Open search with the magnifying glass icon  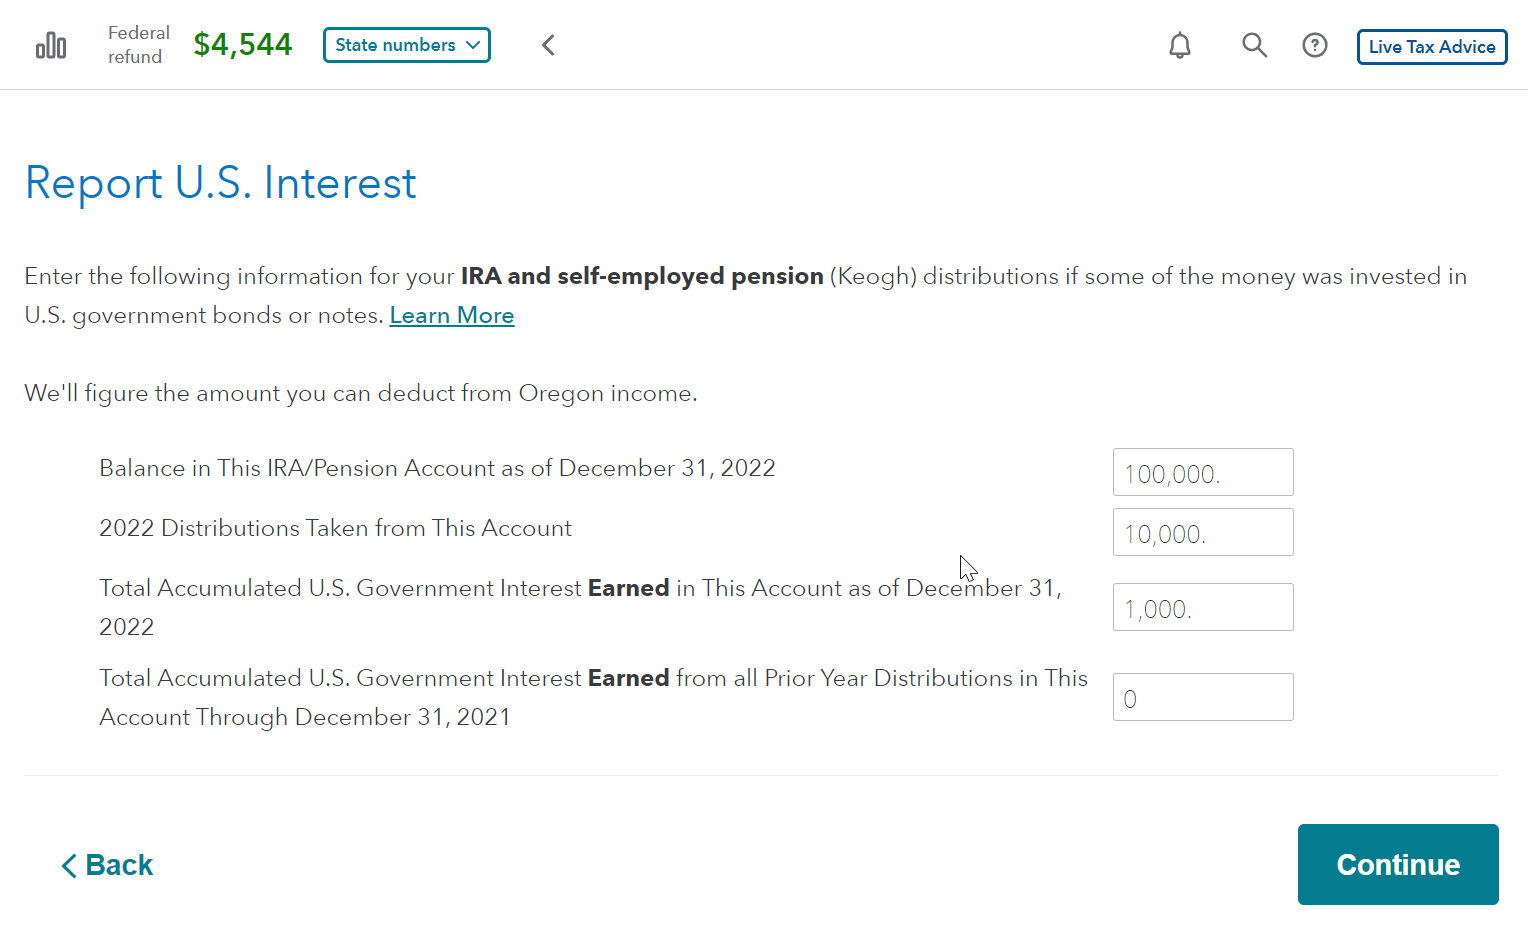coord(1254,45)
